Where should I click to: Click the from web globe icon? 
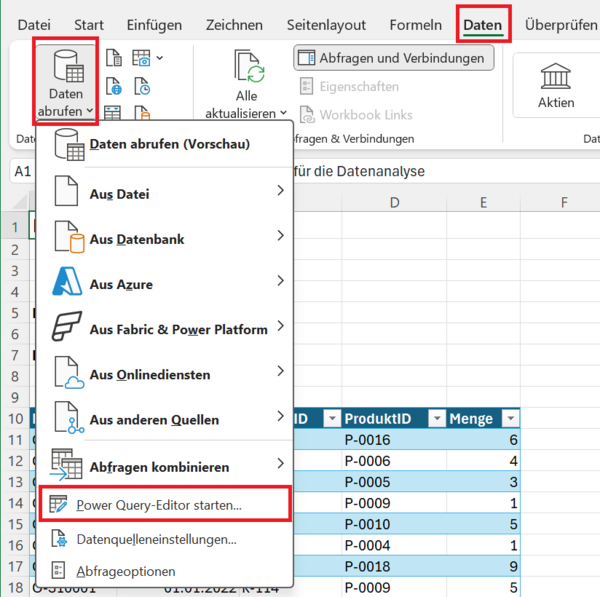tap(114, 88)
